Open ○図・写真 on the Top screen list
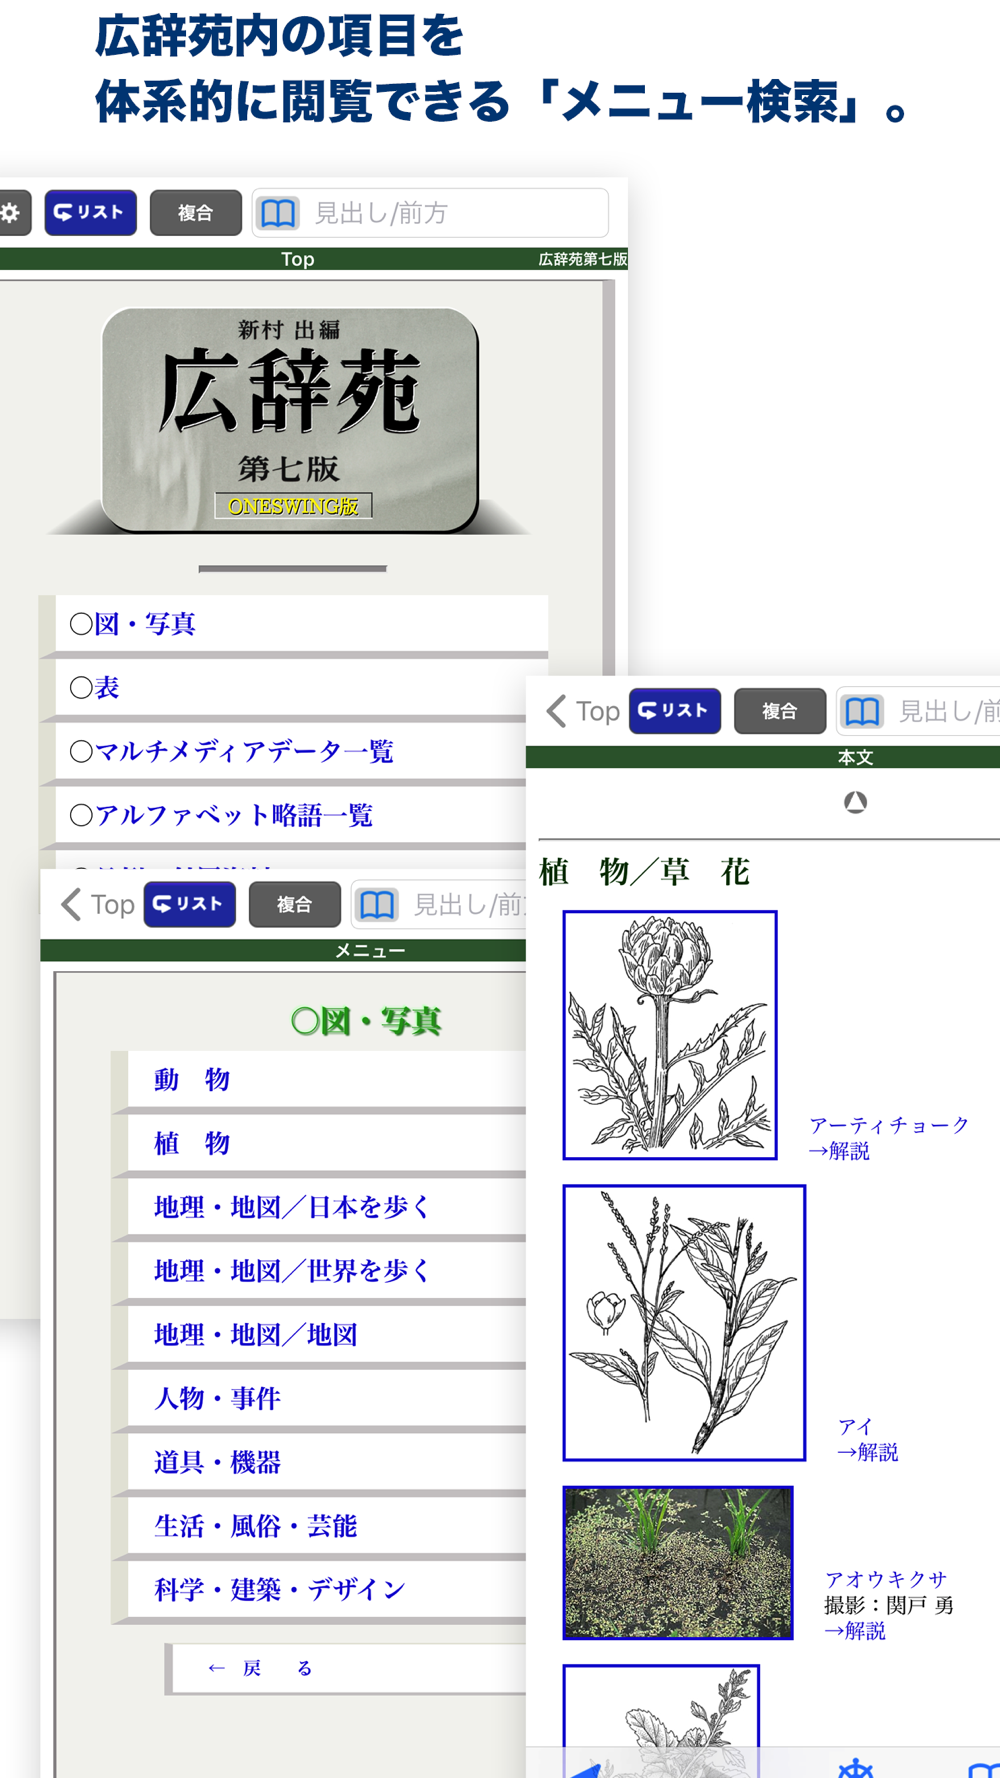Image resolution: width=1000 pixels, height=1778 pixels. (x=301, y=624)
